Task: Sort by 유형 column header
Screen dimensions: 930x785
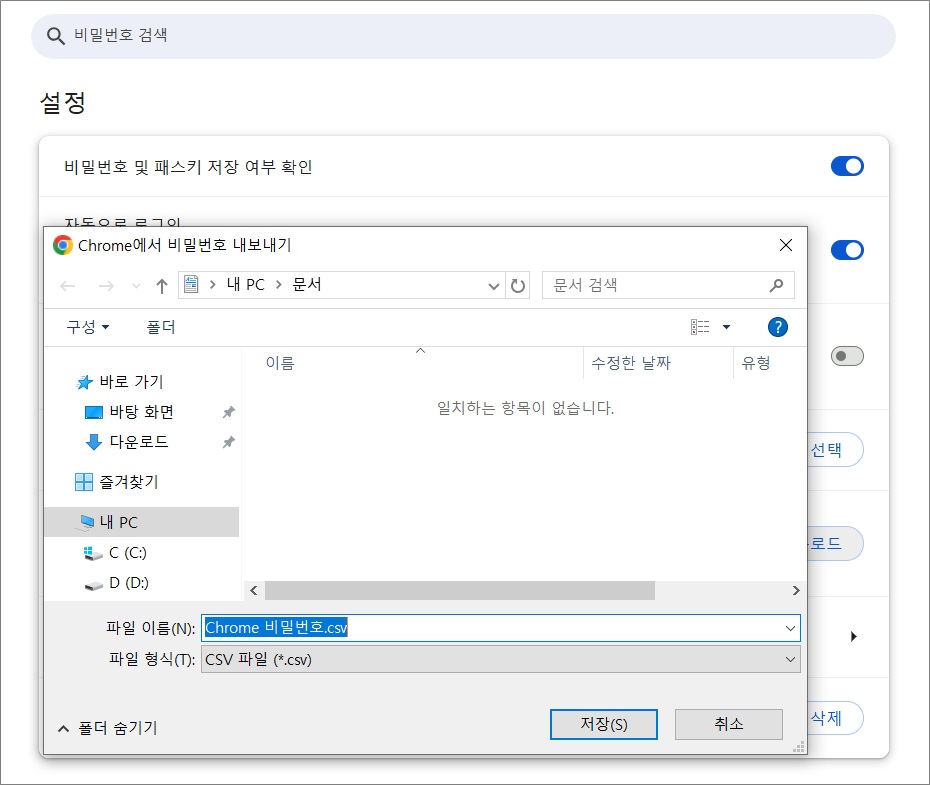Action: point(770,363)
